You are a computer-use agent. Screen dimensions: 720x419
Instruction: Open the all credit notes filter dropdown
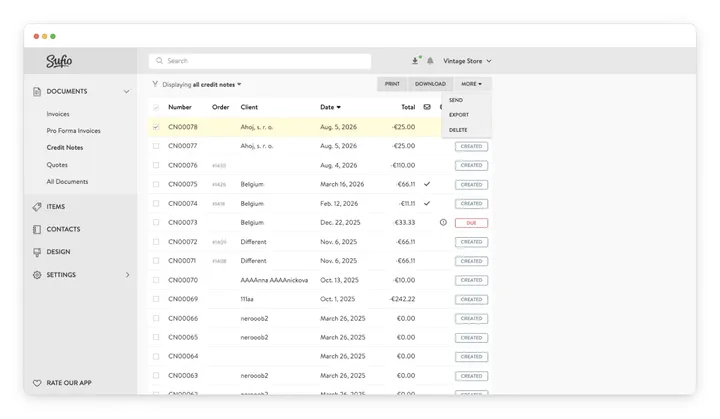pyautogui.click(x=217, y=85)
